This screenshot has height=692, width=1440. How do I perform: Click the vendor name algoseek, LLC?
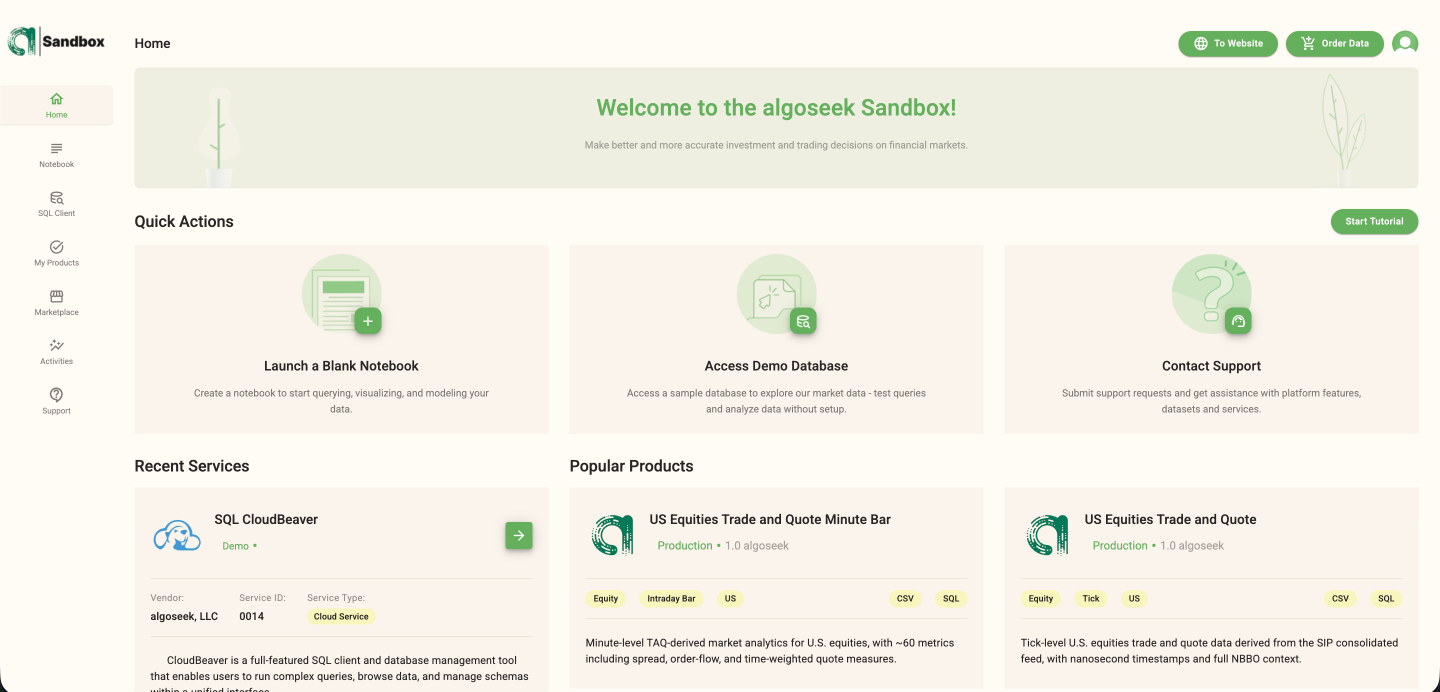(x=184, y=616)
